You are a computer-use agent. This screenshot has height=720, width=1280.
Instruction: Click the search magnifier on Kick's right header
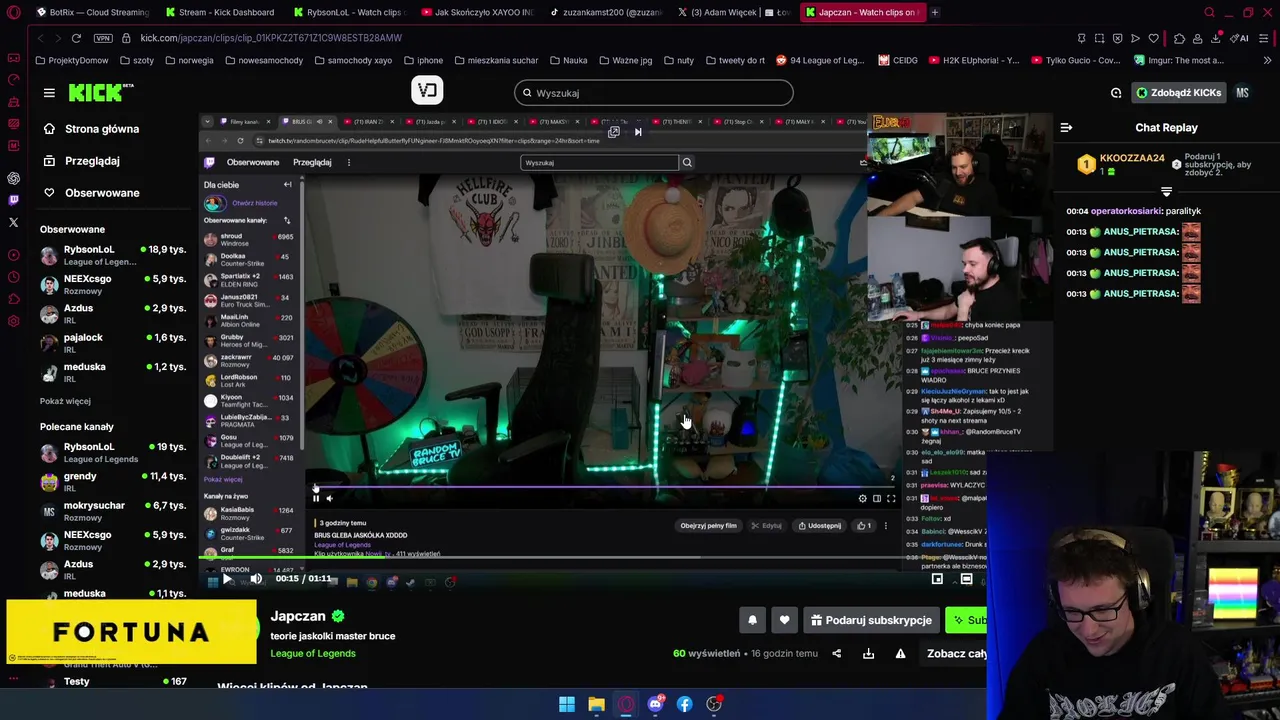point(1116,93)
